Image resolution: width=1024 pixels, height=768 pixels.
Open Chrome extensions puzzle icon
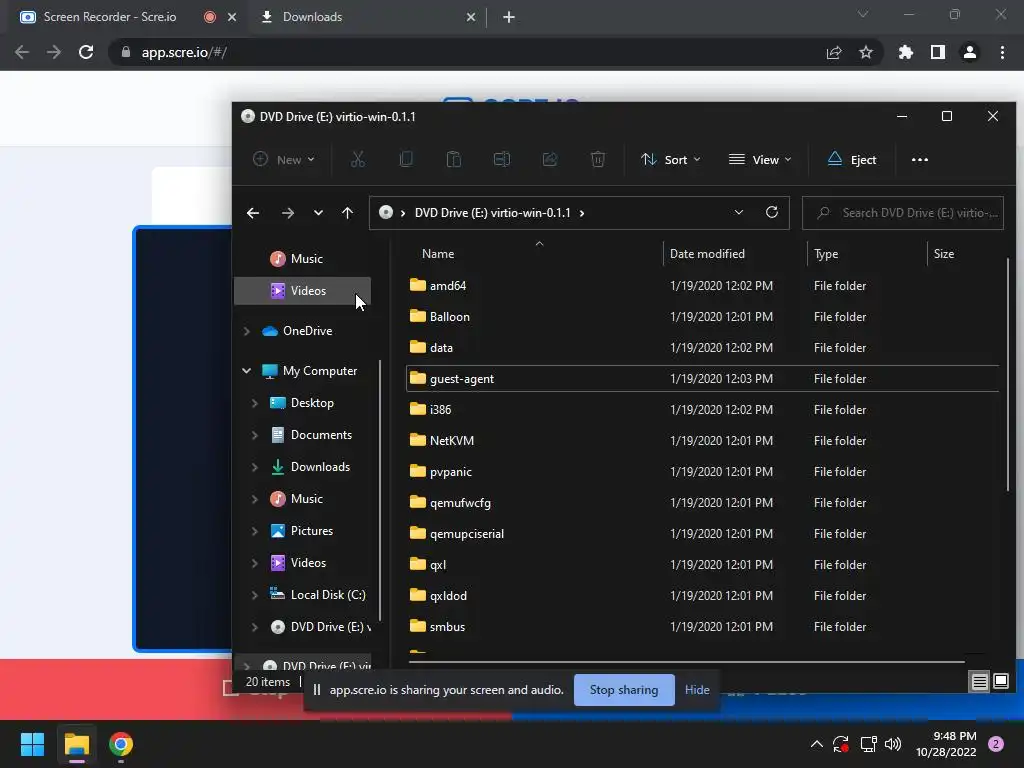[905, 52]
